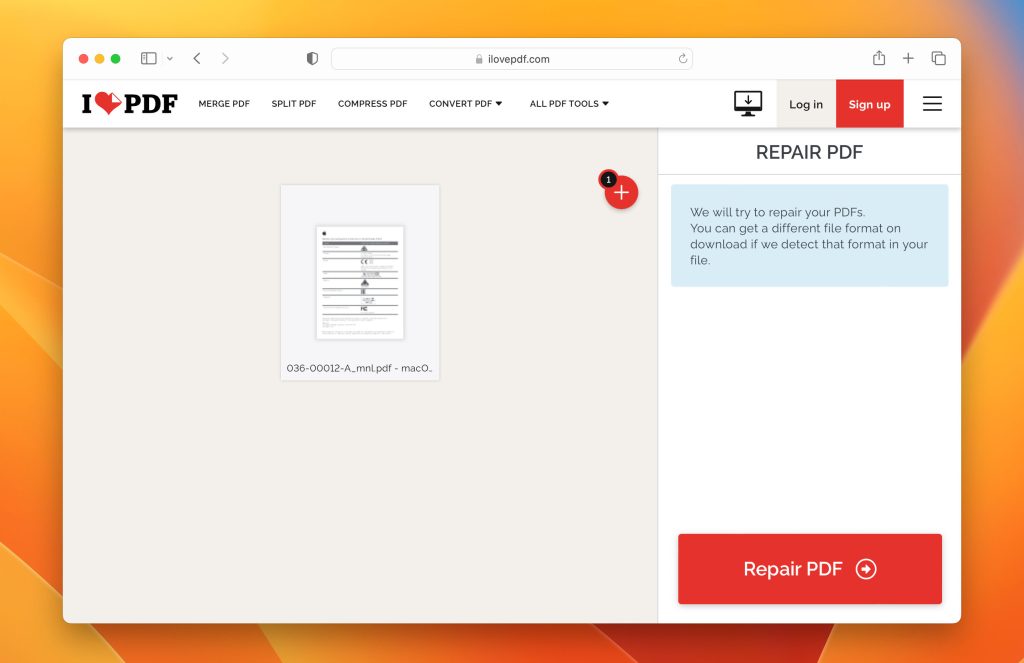The height and width of the screenshot is (663, 1024).
Task: Click the REPAIR PDF heading
Action: tap(809, 152)
